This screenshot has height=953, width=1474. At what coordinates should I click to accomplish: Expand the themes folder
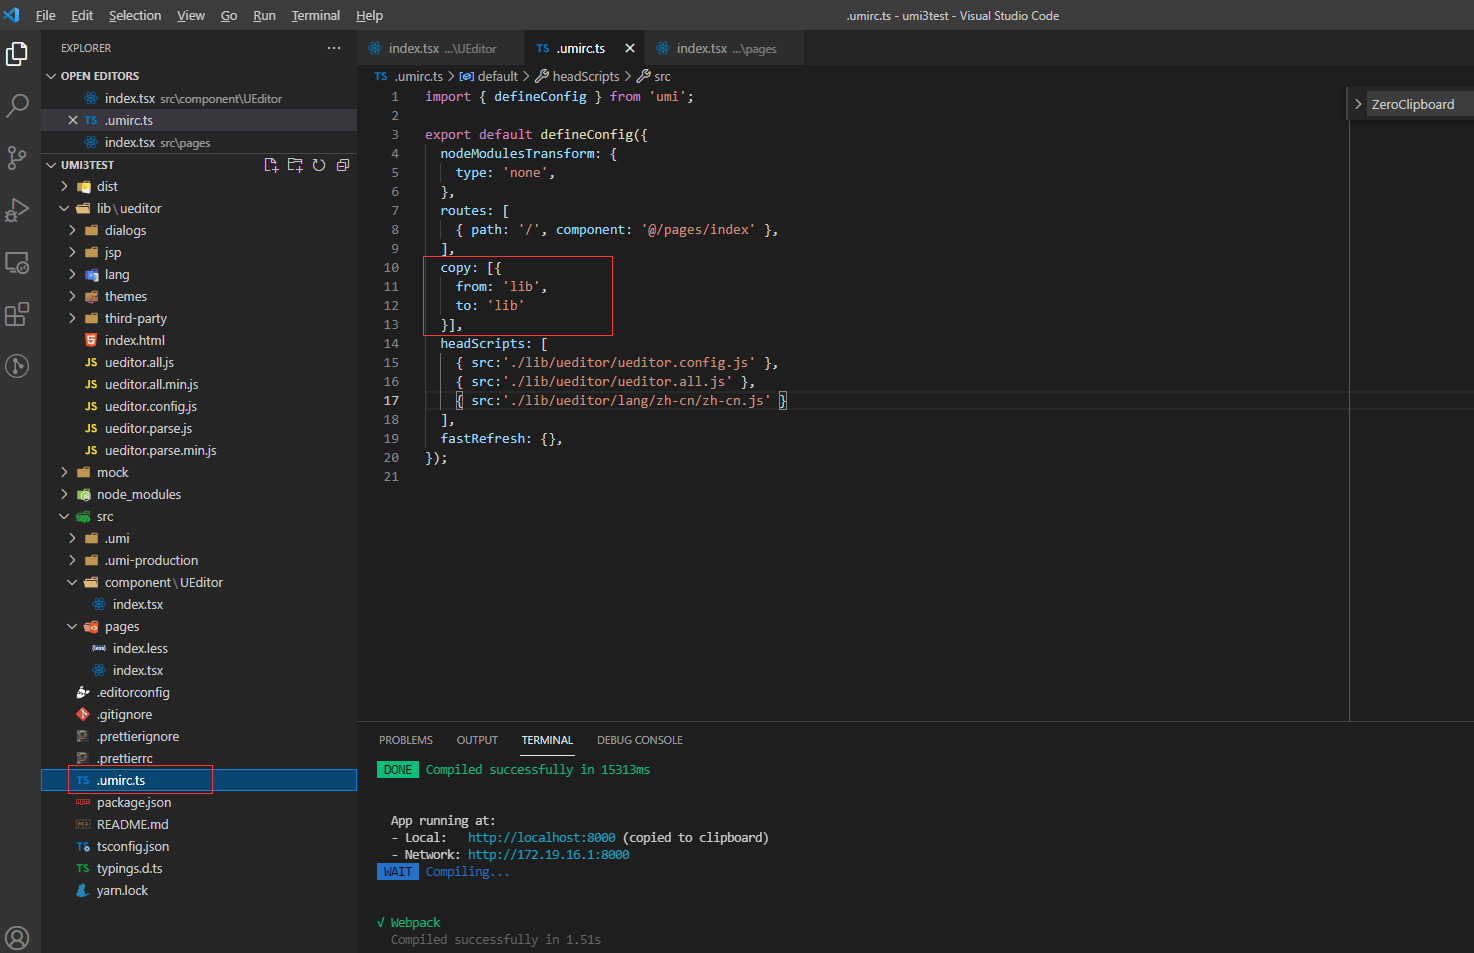tap(199, 296)
